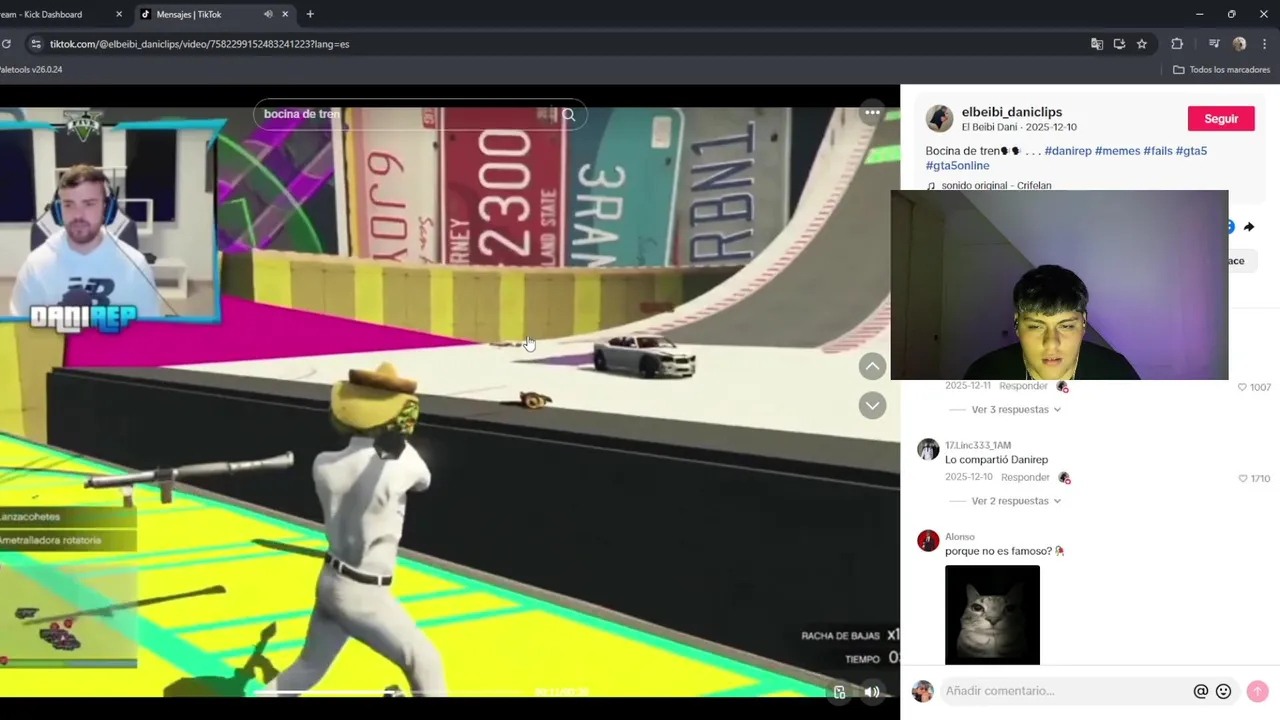1280x720 pixels.
Task: Mute the TikTok tab audio icon
Action: click(x=268, y=14)
